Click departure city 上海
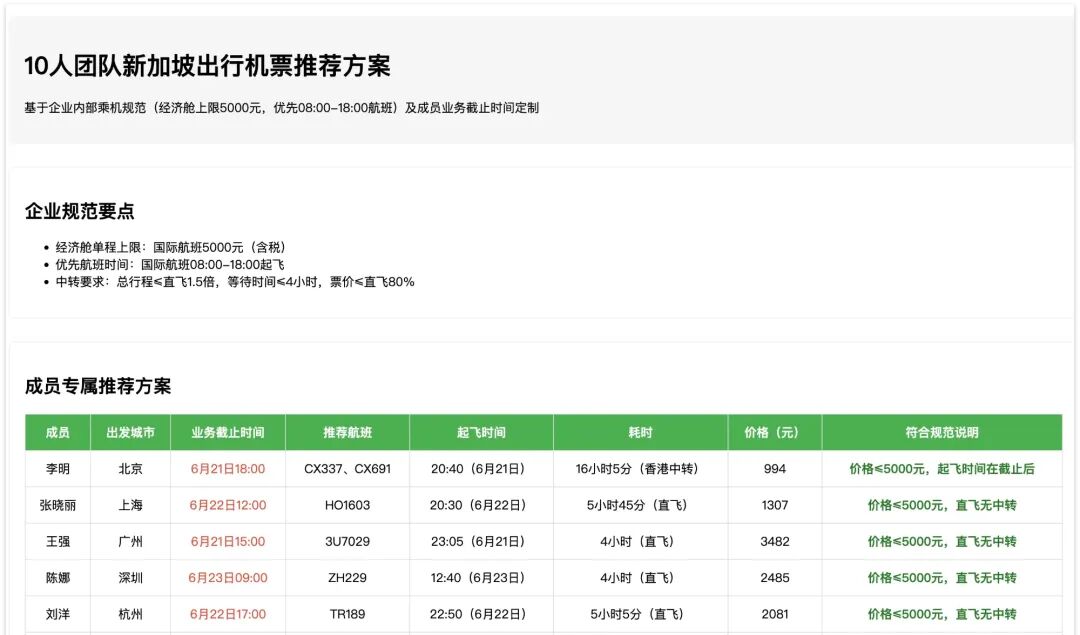This screenshot has height=635, width=1080. click(130, 506)
